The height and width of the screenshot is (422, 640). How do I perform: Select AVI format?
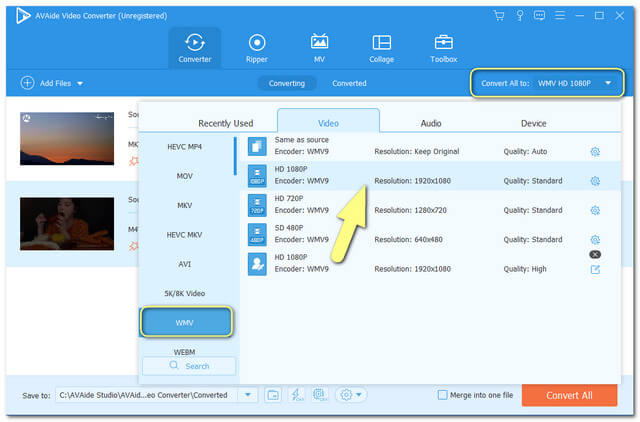(184, 264)
